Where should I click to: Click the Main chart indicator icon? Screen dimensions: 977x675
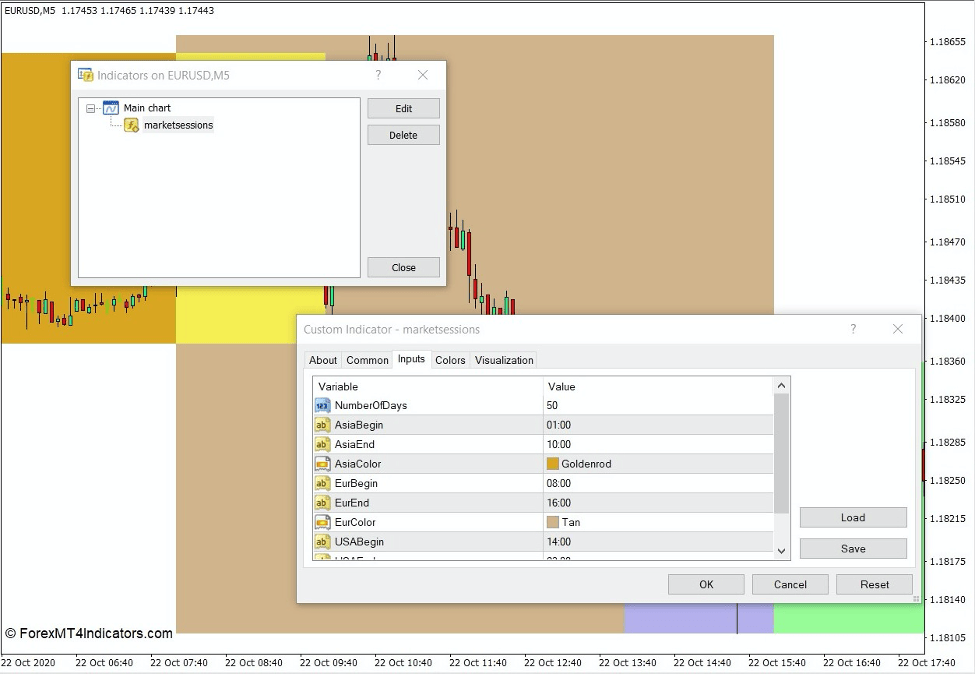(x=110, y=107)
